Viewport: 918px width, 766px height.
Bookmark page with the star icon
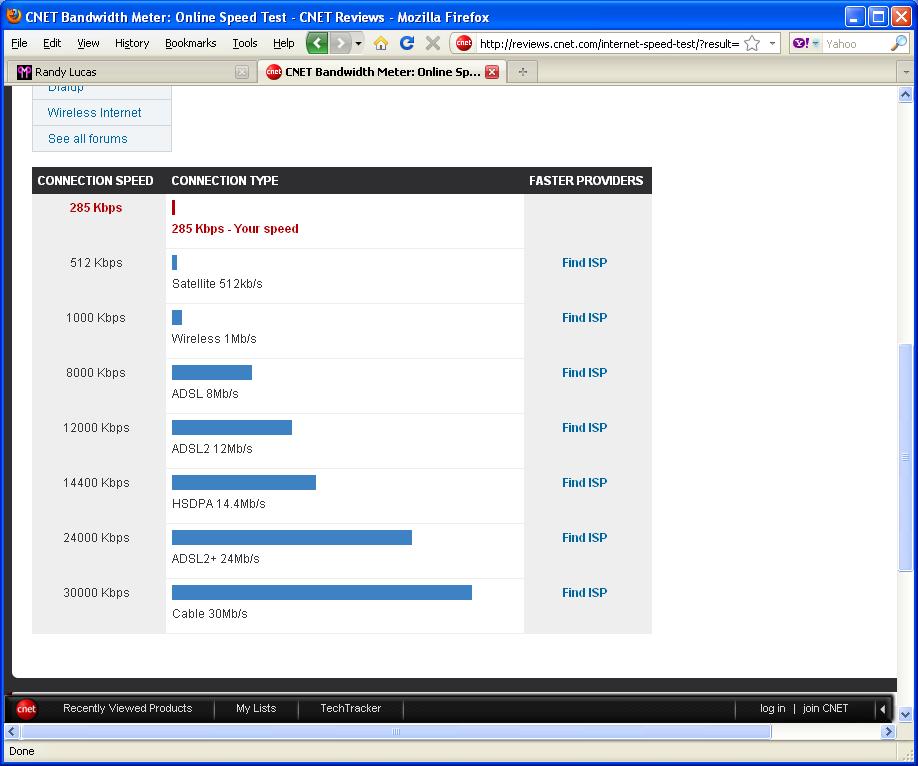[x=752, y=44]
